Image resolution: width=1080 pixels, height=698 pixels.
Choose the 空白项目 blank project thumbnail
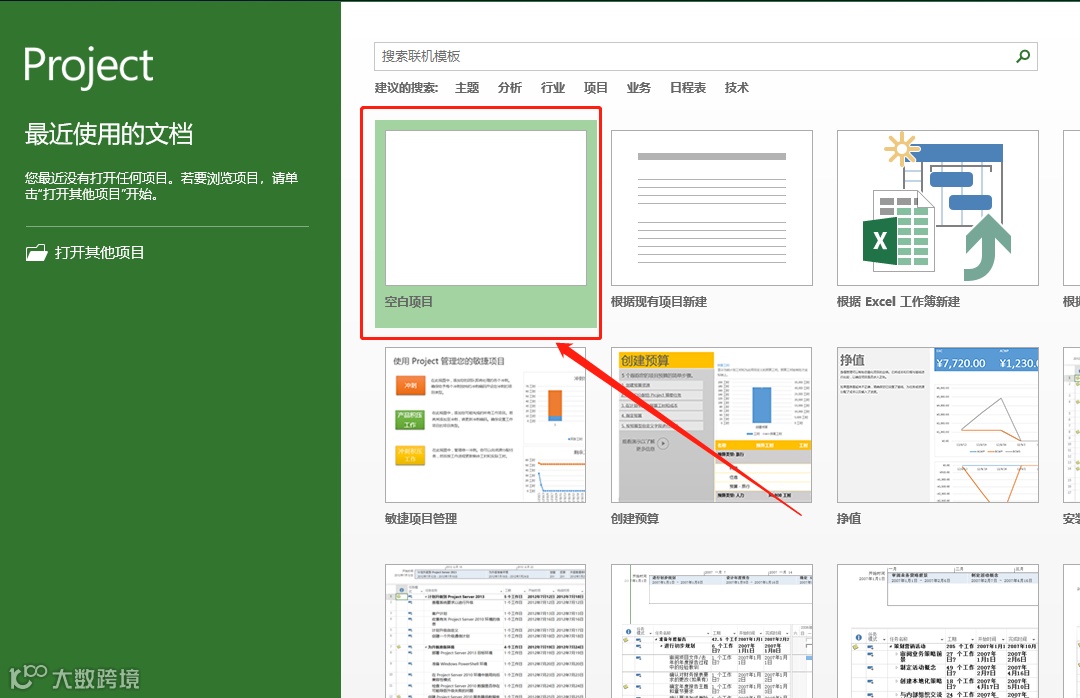(486, 208)
